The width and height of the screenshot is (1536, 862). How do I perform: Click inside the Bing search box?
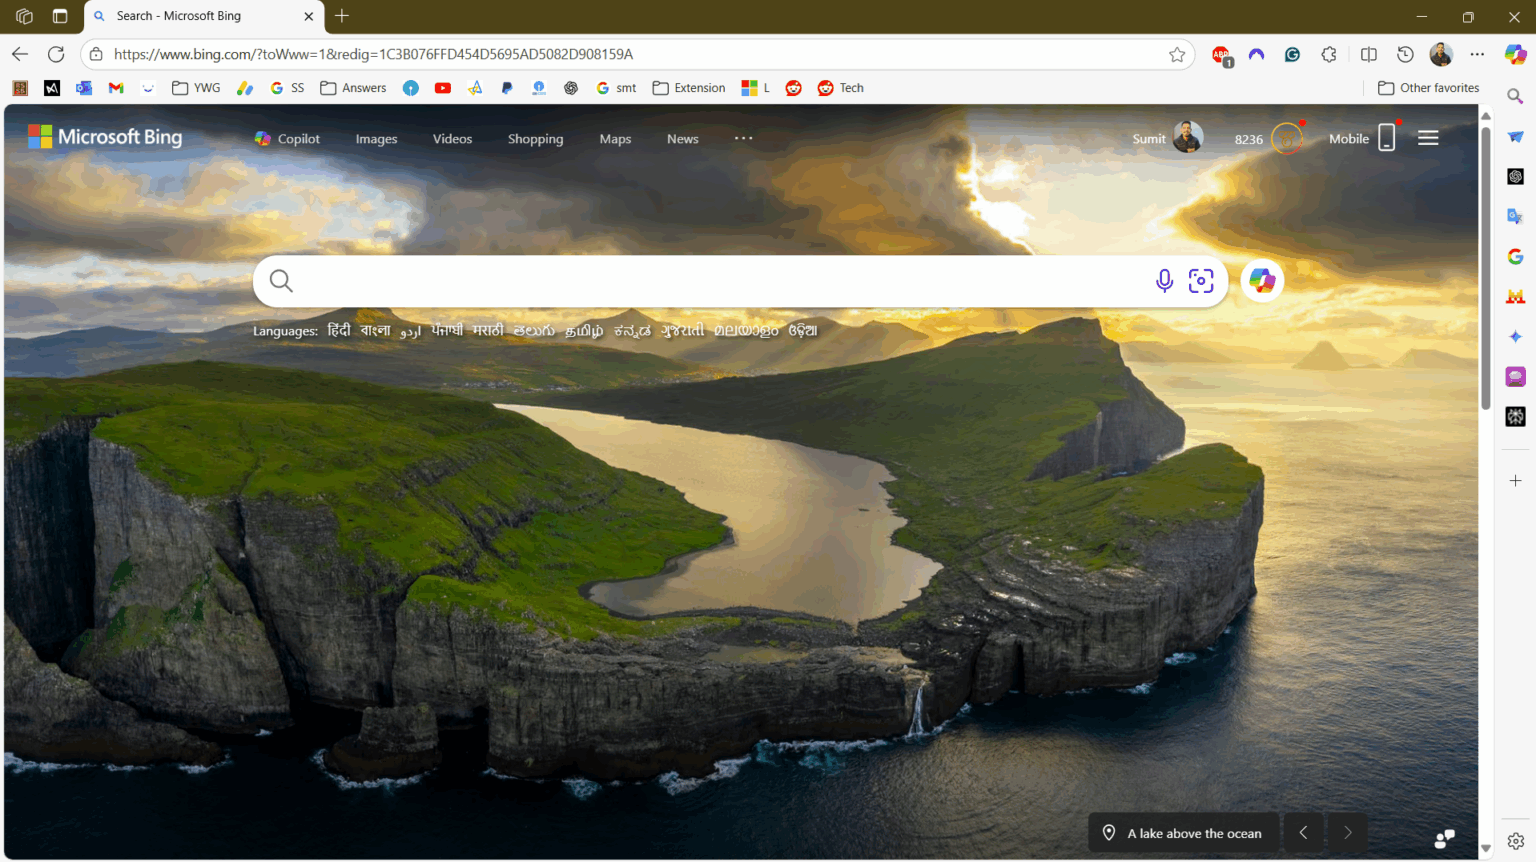[x=700, y=281]
